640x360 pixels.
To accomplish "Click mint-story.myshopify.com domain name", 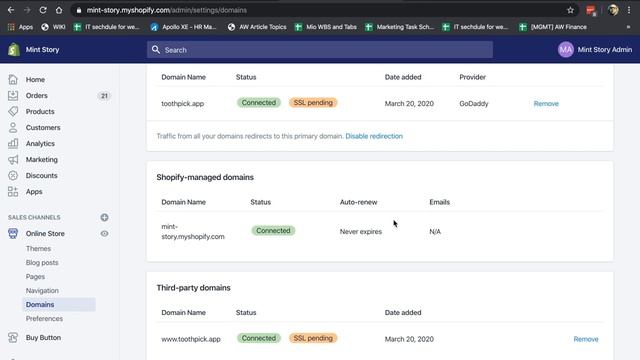I will point(193,231).
